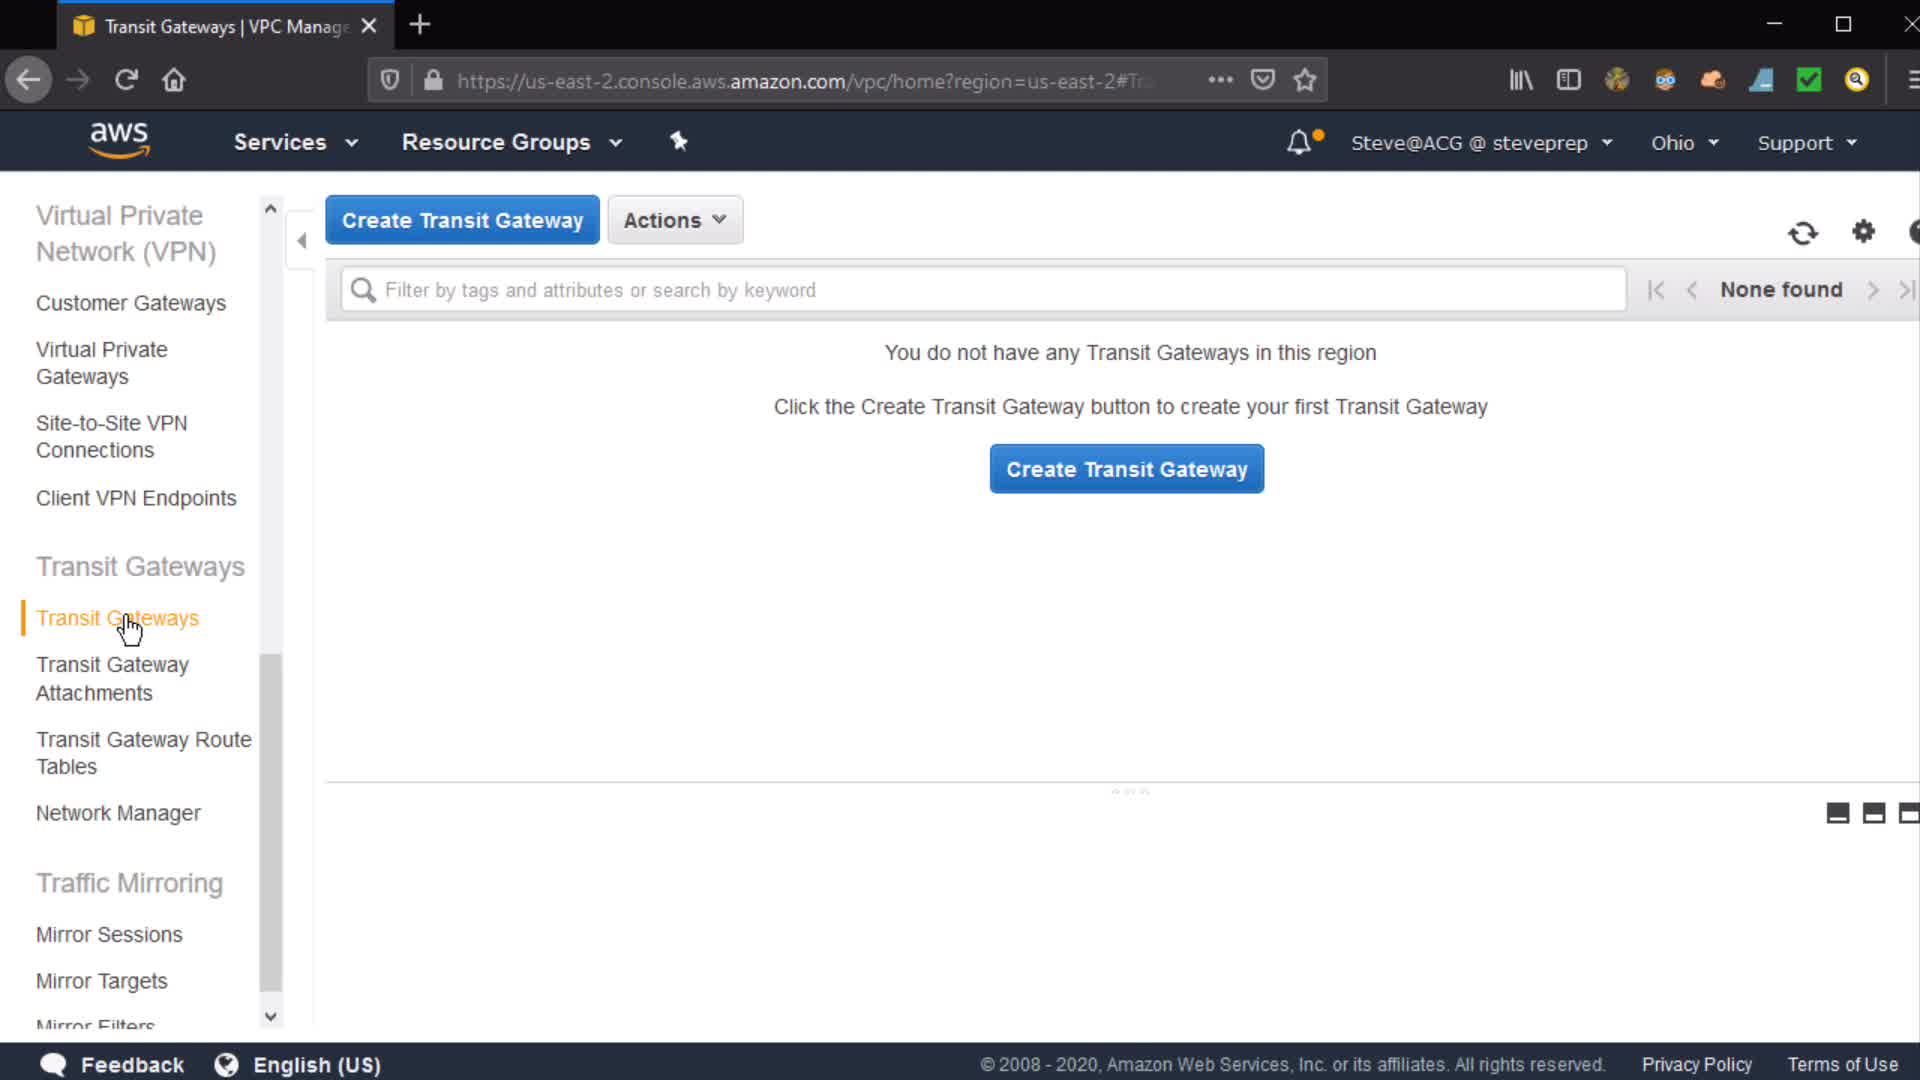This screenshot has height=1080, width=1920.
Task: Switch to medium bottom panel layout icon
Action: 1873,813
